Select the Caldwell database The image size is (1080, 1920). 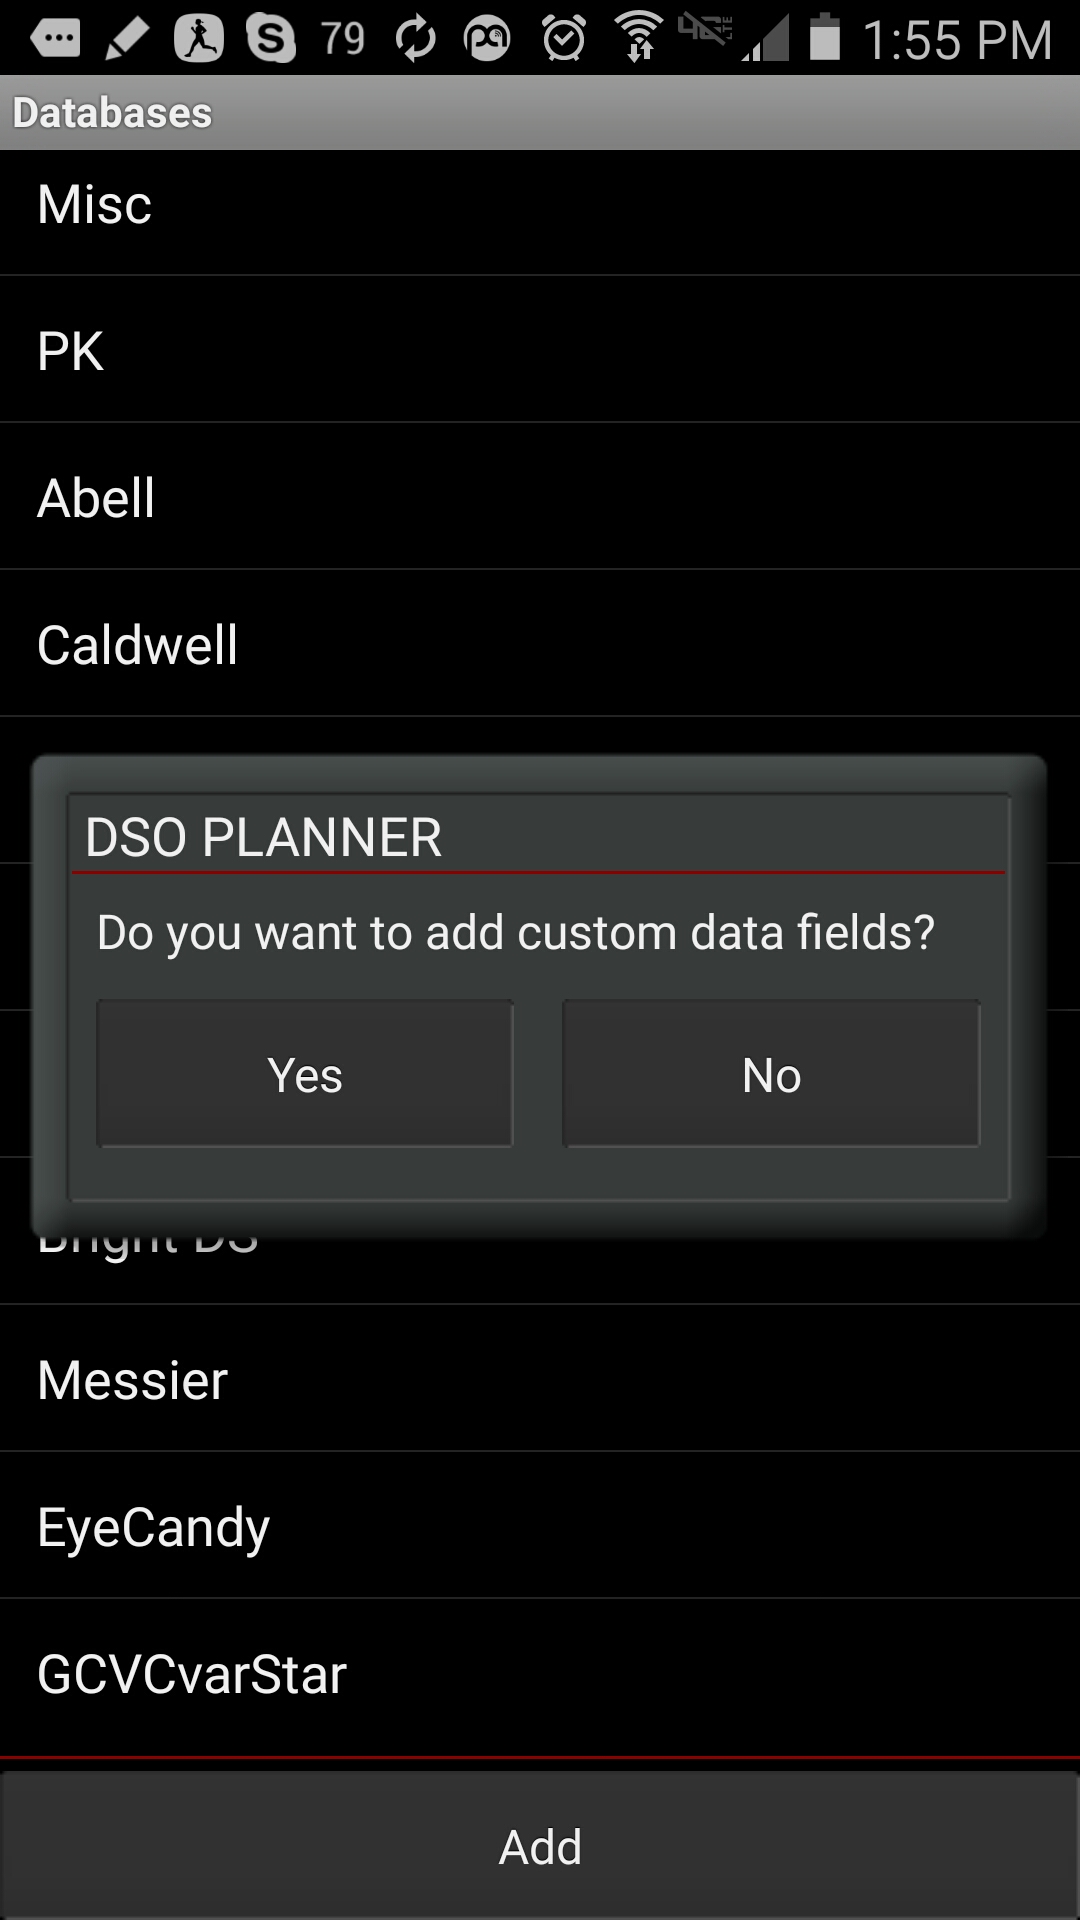(x=540, y=644)
